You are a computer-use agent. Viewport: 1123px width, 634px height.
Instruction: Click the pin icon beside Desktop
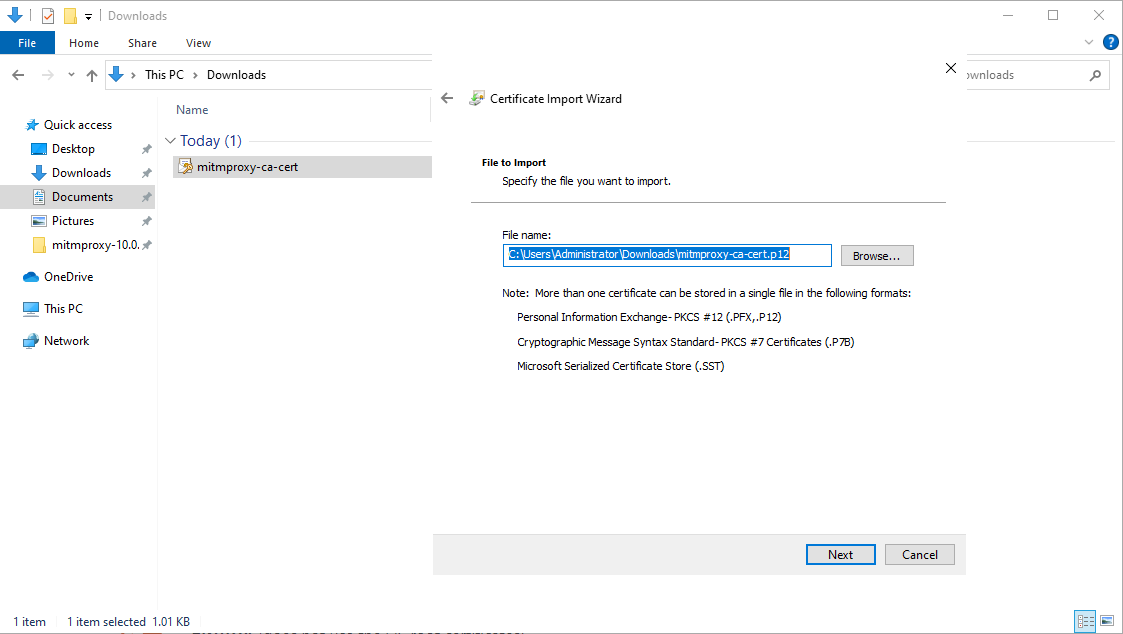click(147, 149)
